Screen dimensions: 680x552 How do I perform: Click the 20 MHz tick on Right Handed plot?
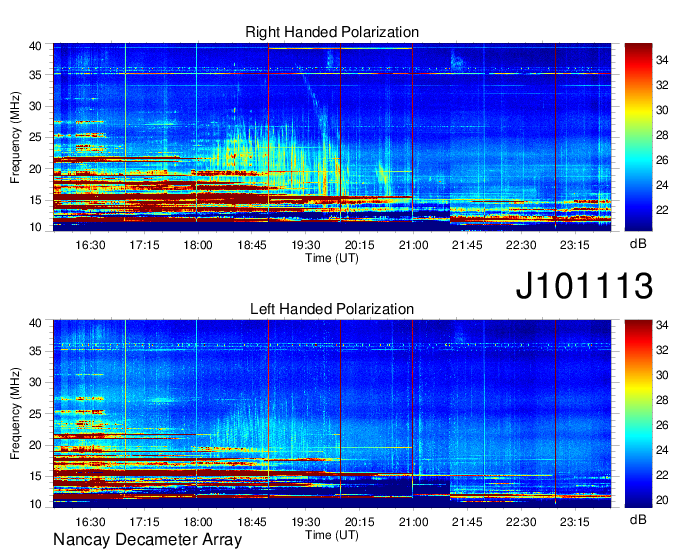[x=35, y=169]
